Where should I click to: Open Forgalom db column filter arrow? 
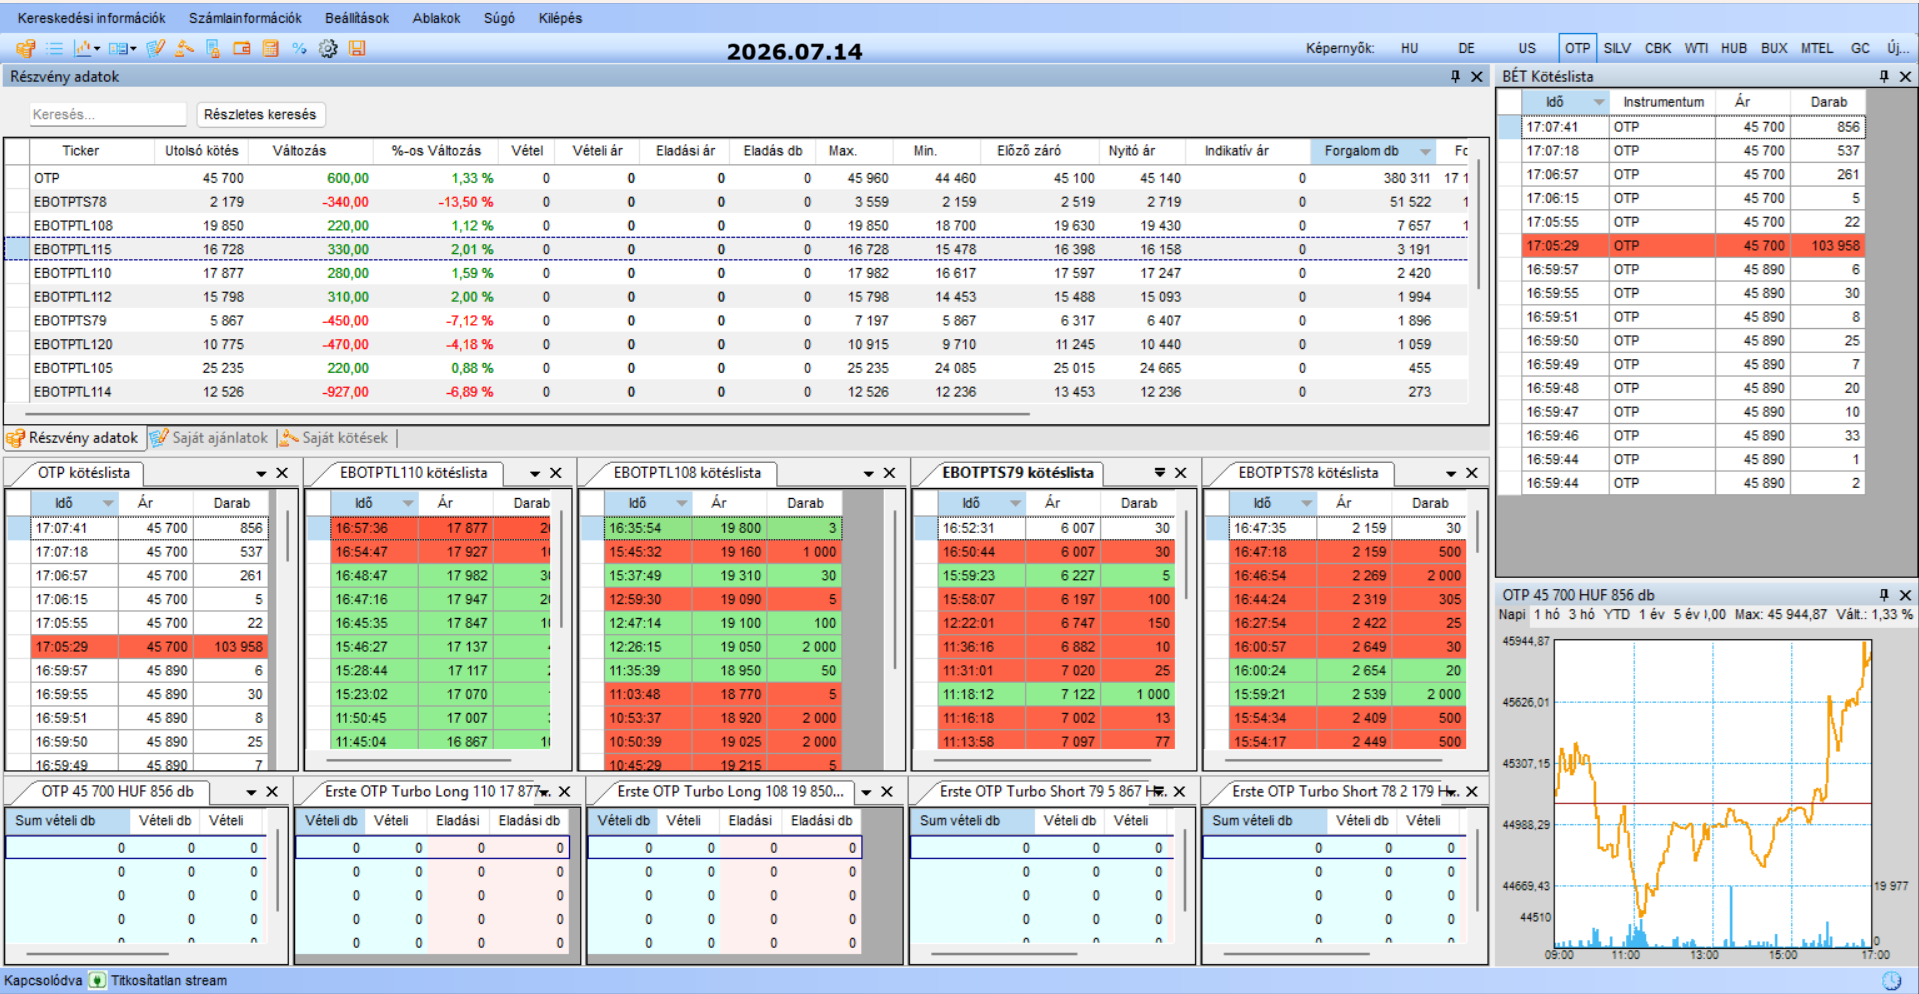[x=1425, y=151]
